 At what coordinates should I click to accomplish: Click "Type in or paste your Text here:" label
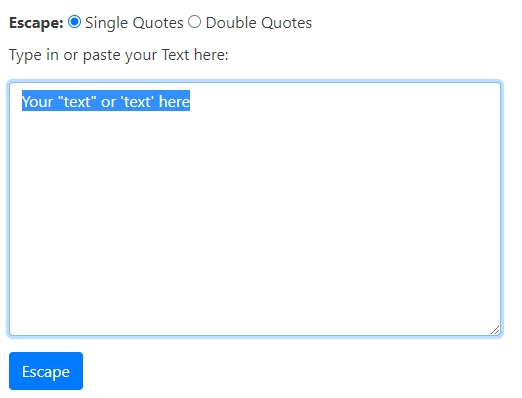(x=119, y=55)
